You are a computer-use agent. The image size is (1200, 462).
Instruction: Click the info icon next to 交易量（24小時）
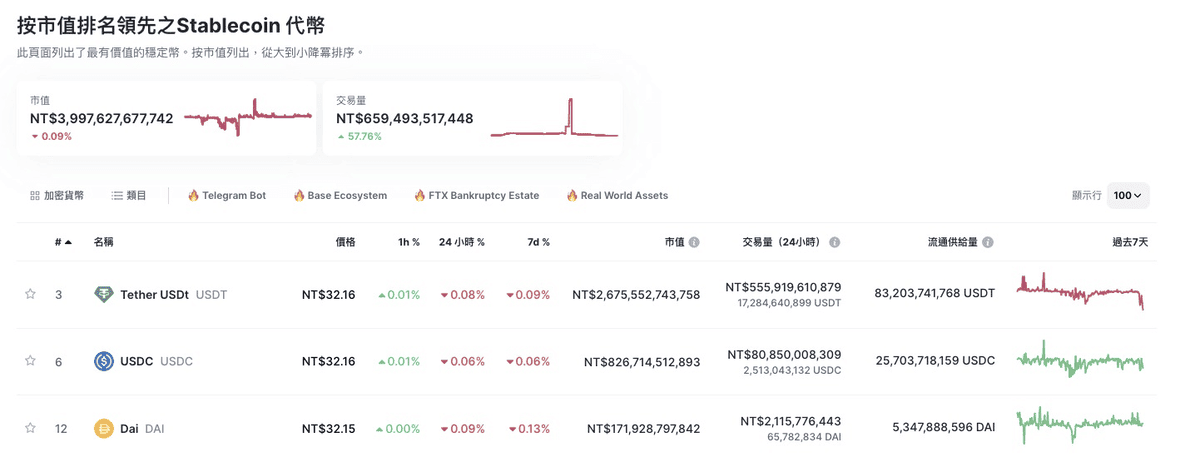click(x=835, y=242)
